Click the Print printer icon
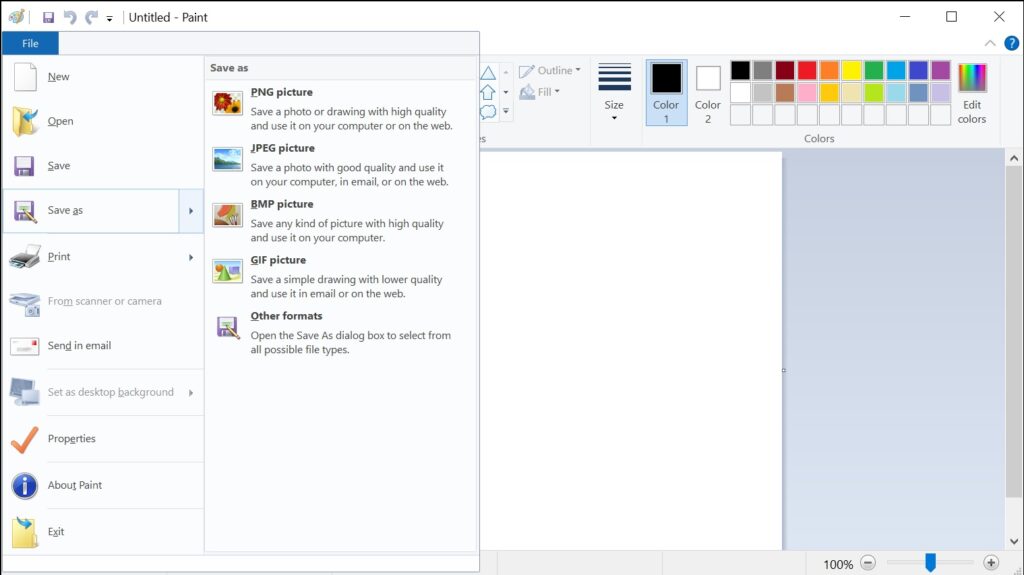This screenshot has height=575, width=1024. point(24,257)
